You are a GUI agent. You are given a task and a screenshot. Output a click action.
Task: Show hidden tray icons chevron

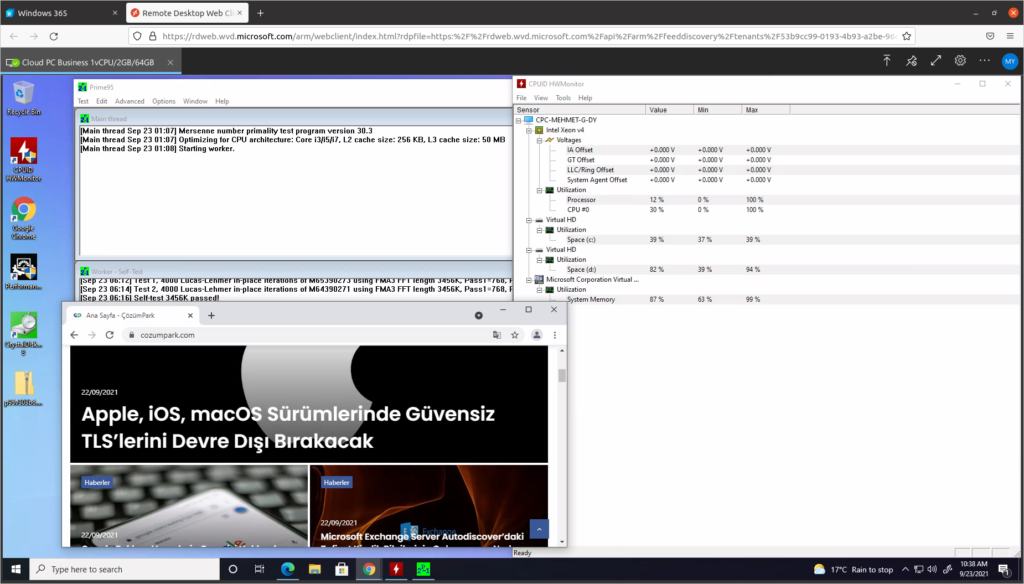coord(905,570)
